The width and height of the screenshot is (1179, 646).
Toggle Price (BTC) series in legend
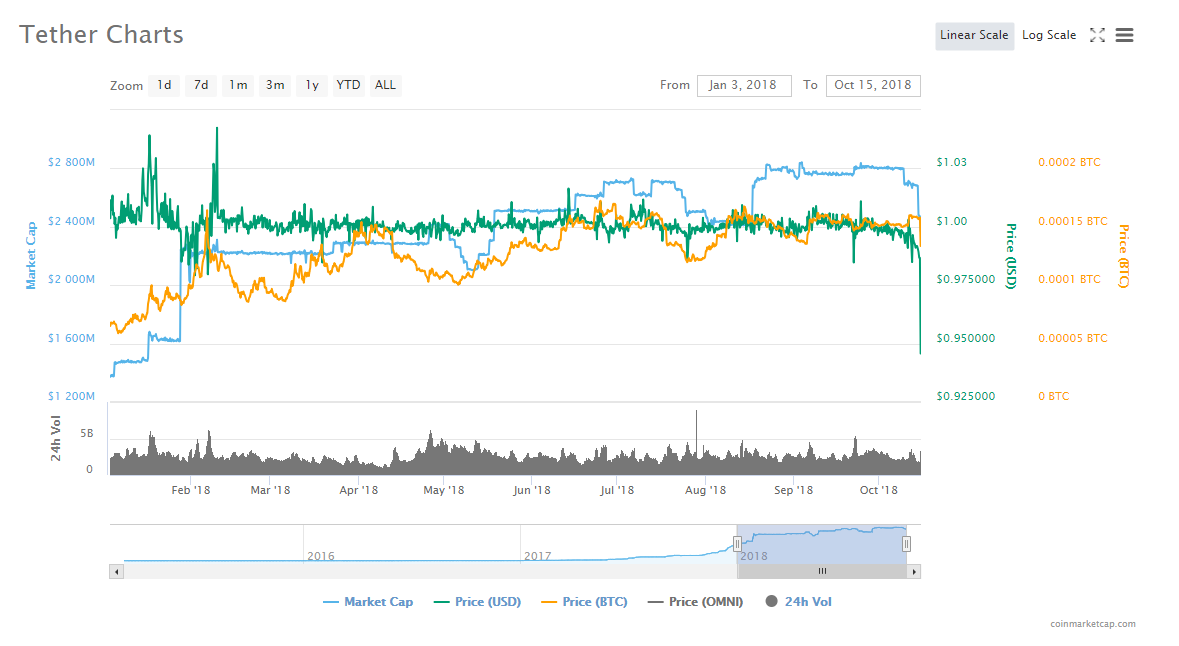tap(584, 602)
